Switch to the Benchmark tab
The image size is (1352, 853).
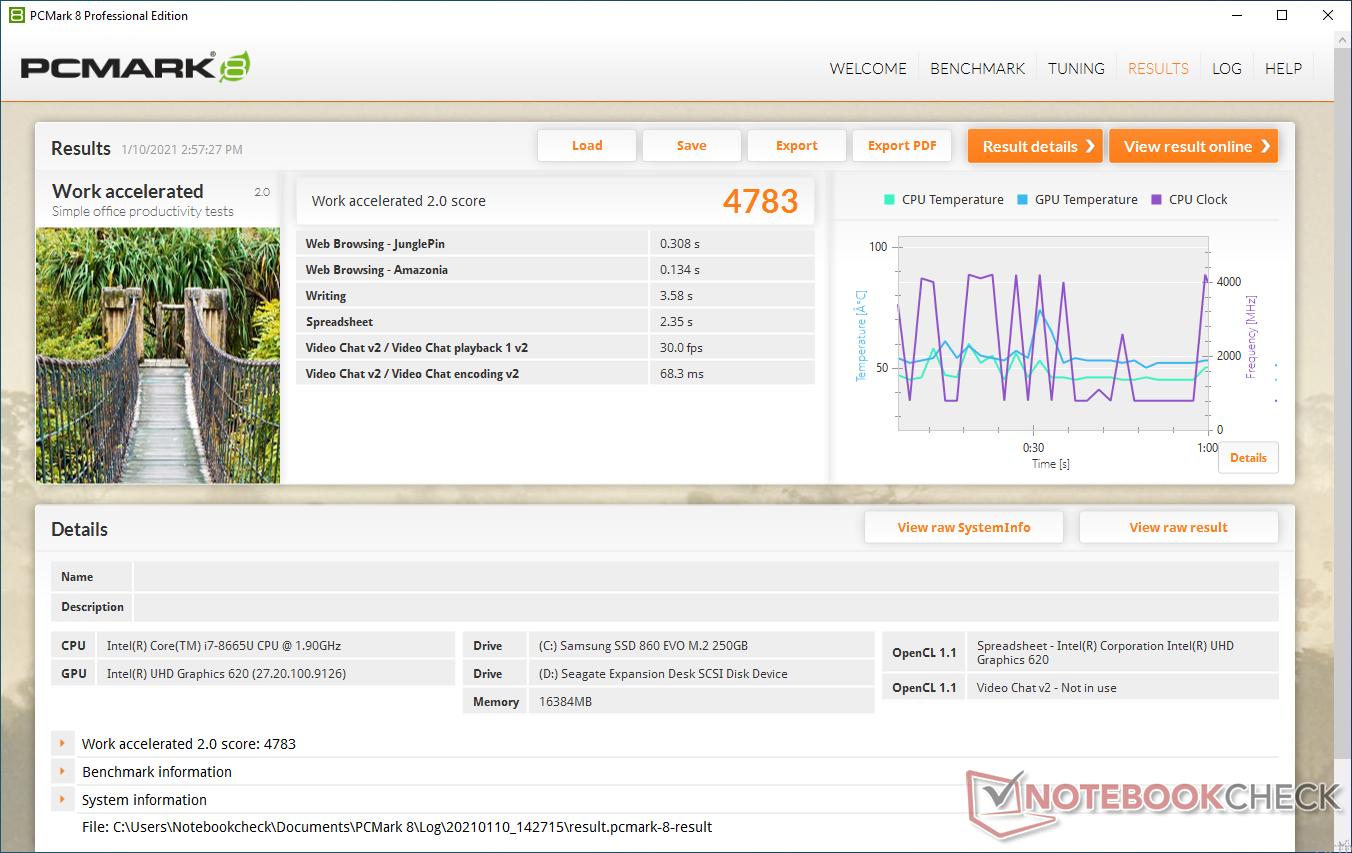coord(977,69)
